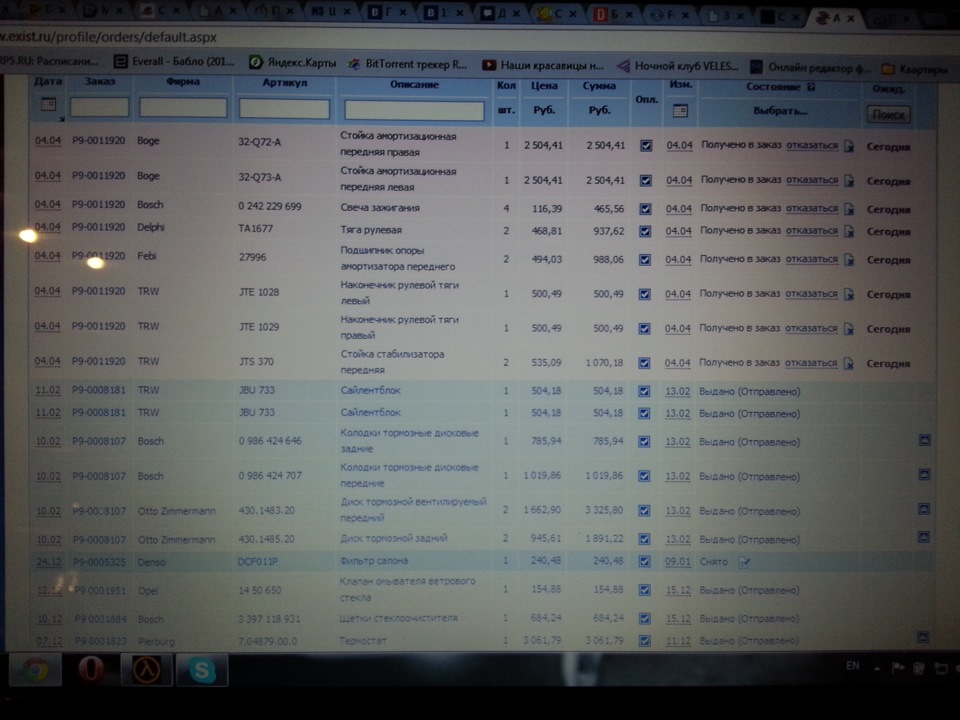Viewport: 960px width, 720px height.
Task: Toggle the paid checkbox in the Febi 27996 row
Action: [645, 260]
